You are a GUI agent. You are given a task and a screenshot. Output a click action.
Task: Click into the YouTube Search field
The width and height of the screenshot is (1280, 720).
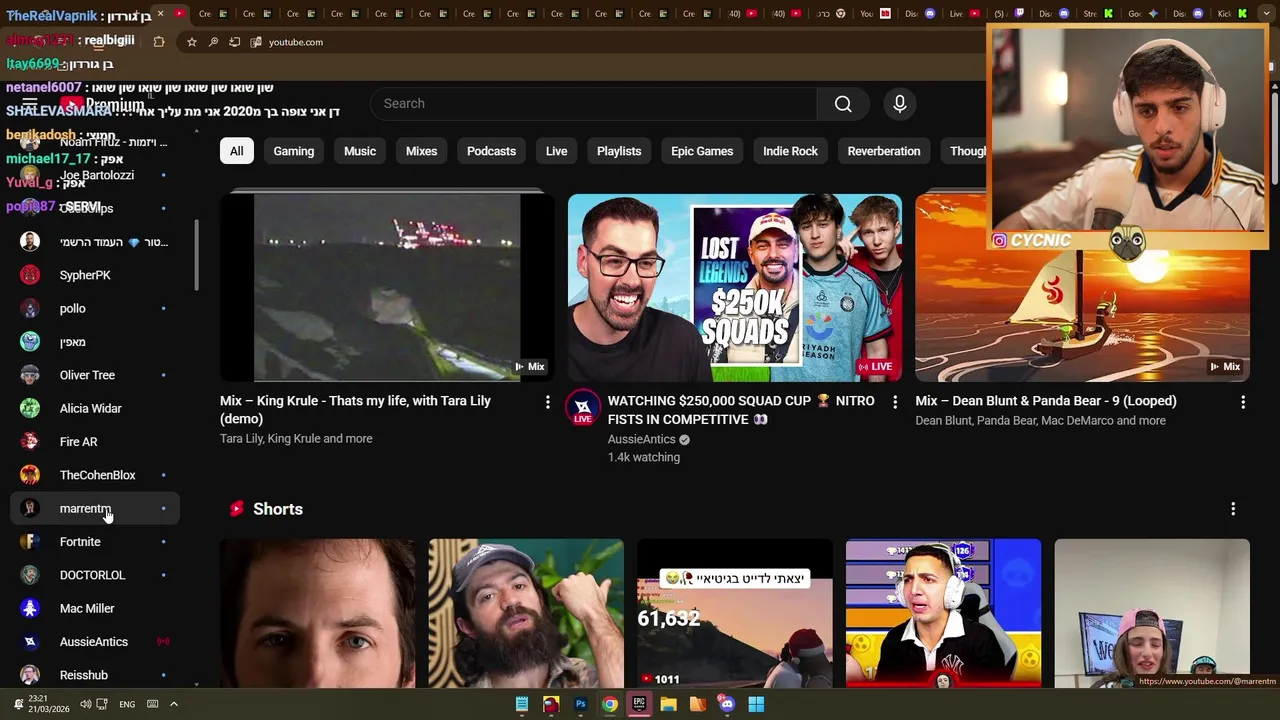coord(593,104)
